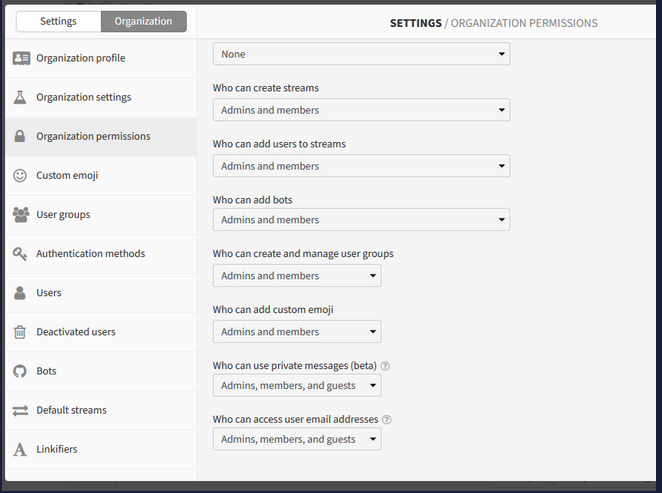Click the Organization profile card icon

pos(21,58)
